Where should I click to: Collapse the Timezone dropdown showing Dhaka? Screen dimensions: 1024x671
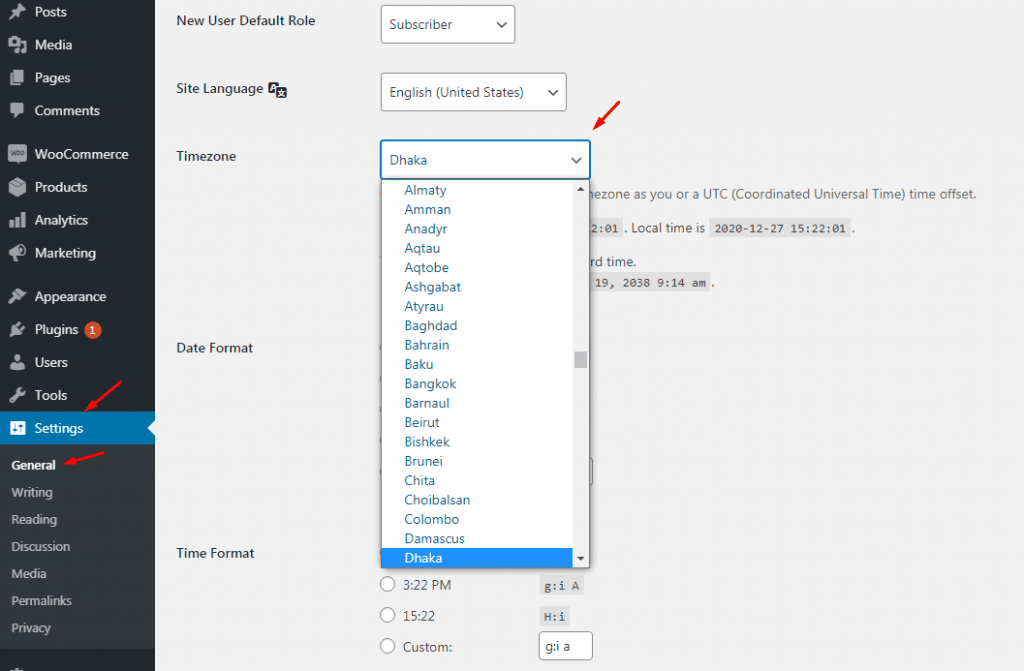485,160
